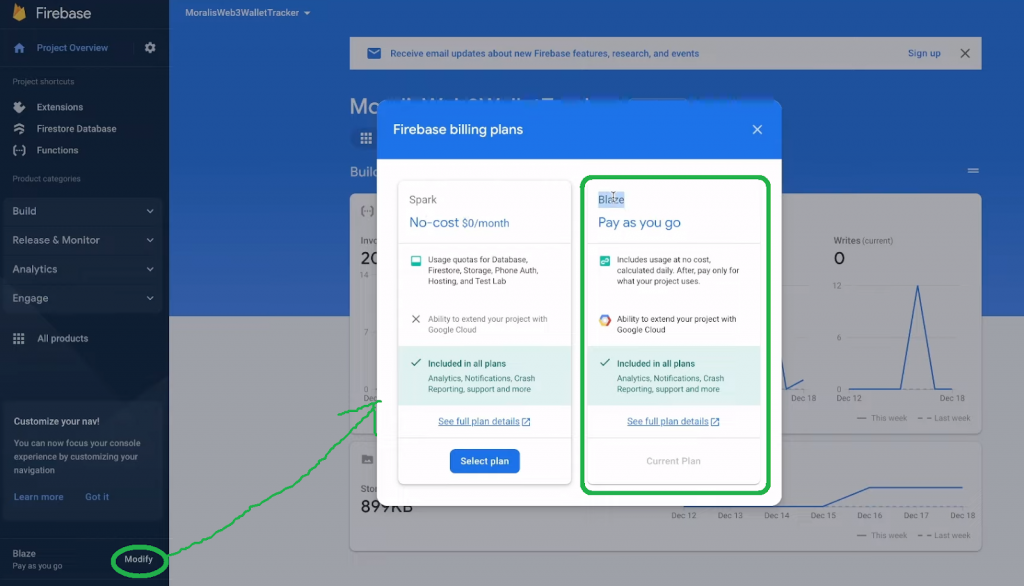Open project settings gear icon
This screenshot has height=586, width=1024.
[150, 48]
